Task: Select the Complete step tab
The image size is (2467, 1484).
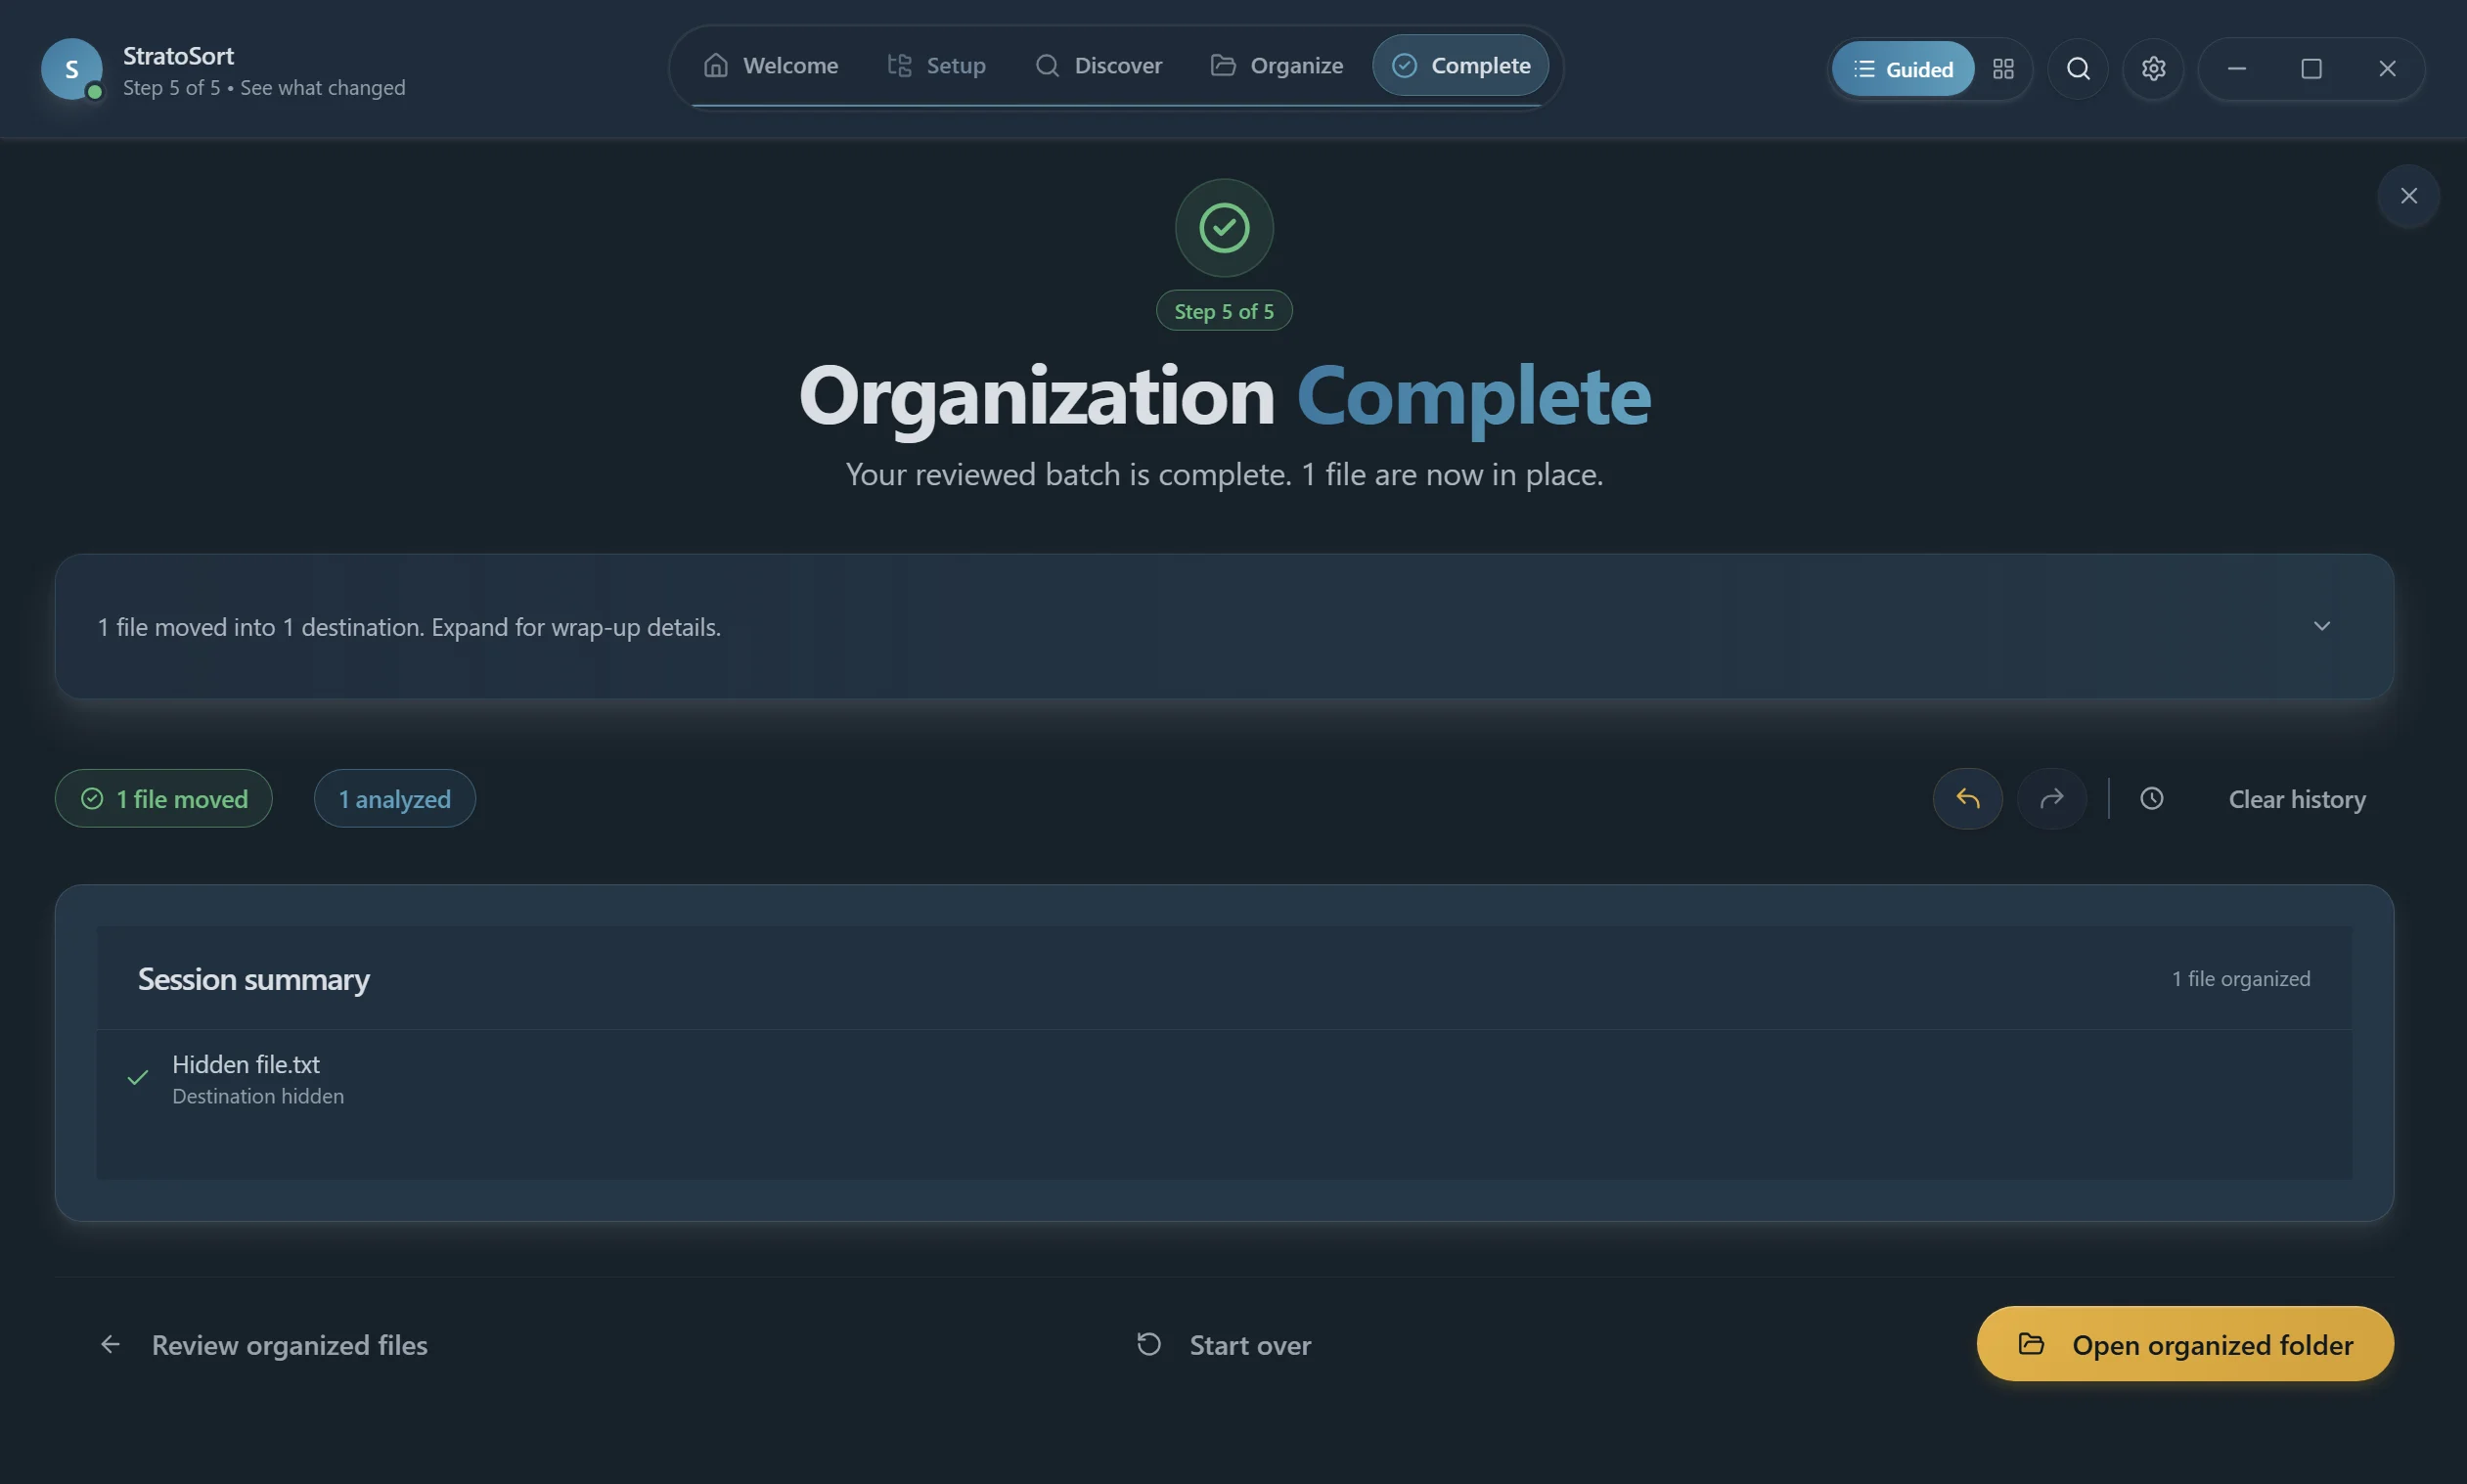Action: pos(1460,66)
